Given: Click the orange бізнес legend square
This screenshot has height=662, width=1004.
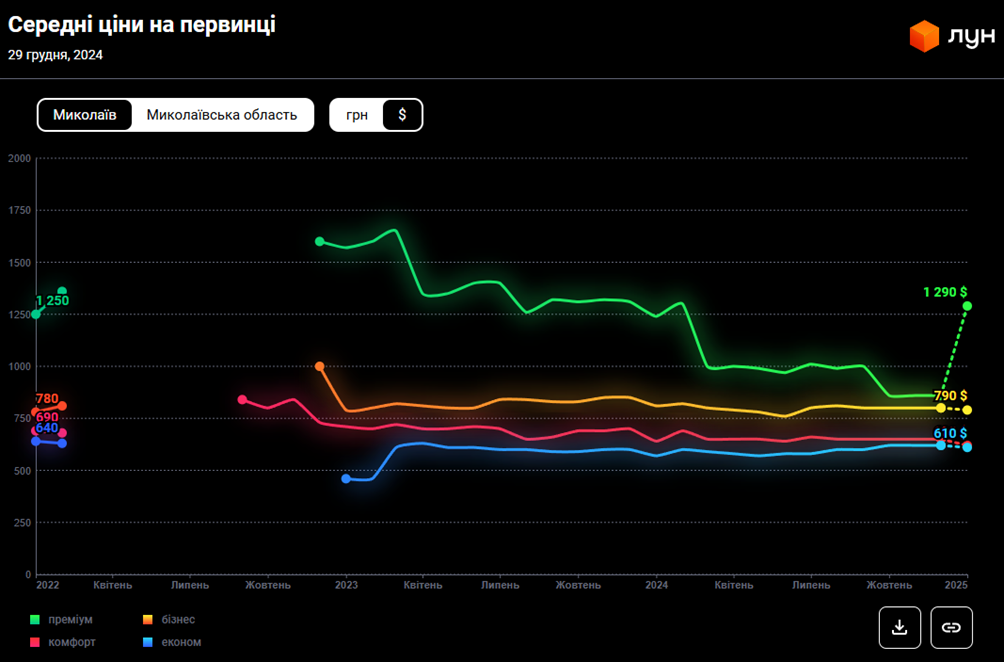Looking at the screenshot, I should tap(147, 620).
